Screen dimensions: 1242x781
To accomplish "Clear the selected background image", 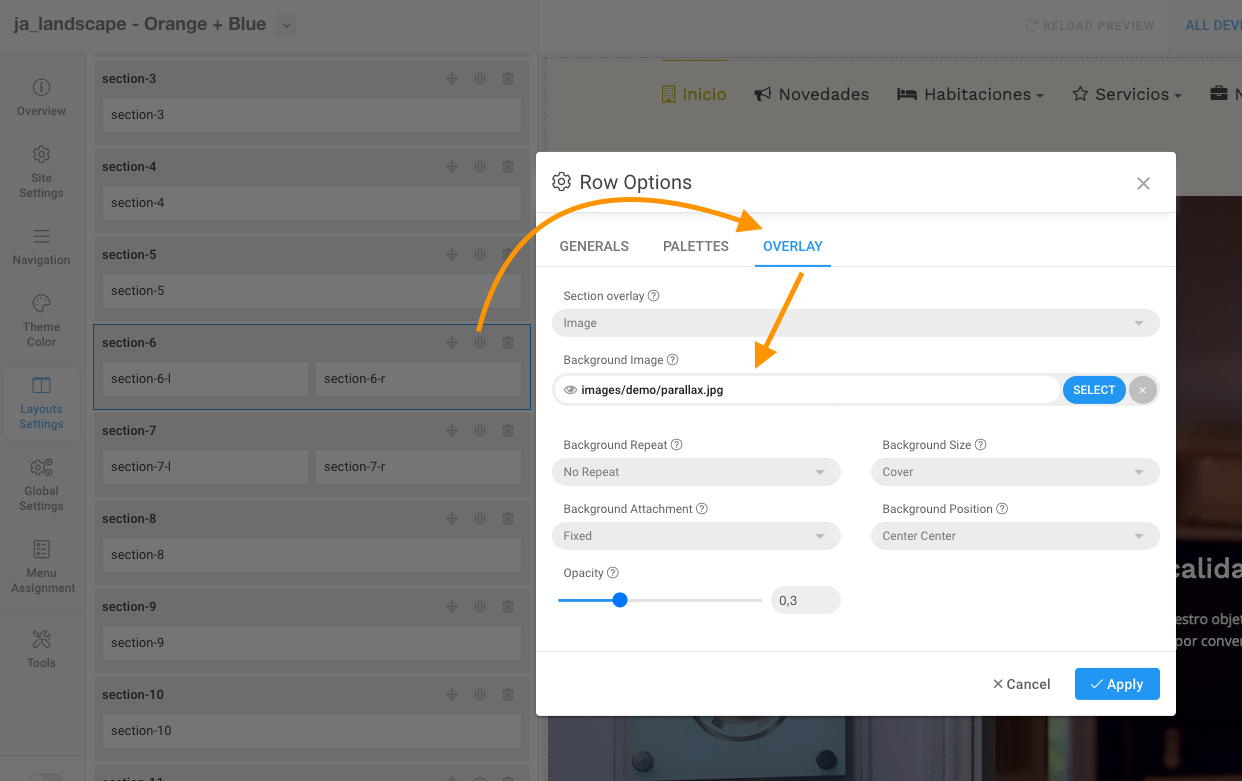I will click(1142, 390).
